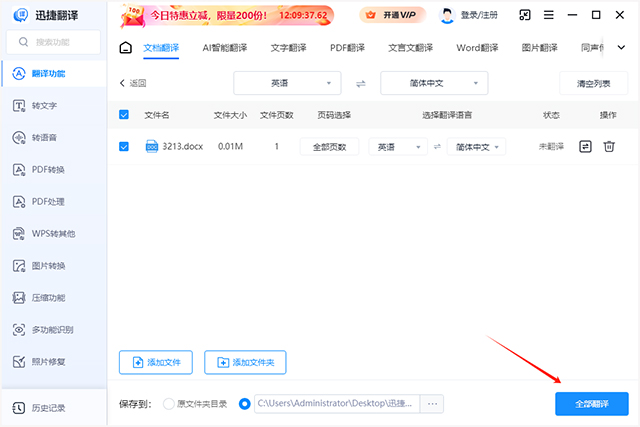Click the 0.01M file size cell
640x427 pixels.
point(231,147)
